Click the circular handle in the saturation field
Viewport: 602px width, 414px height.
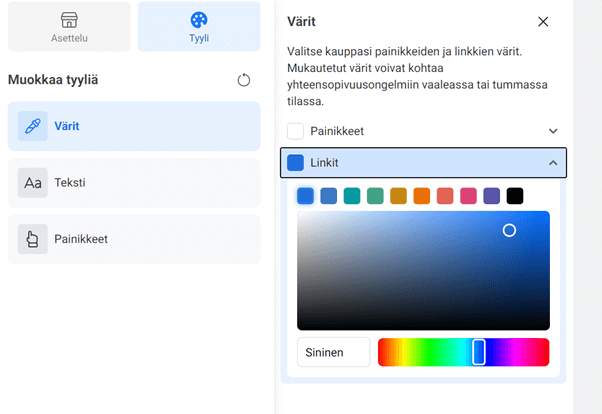pos(509,230)
